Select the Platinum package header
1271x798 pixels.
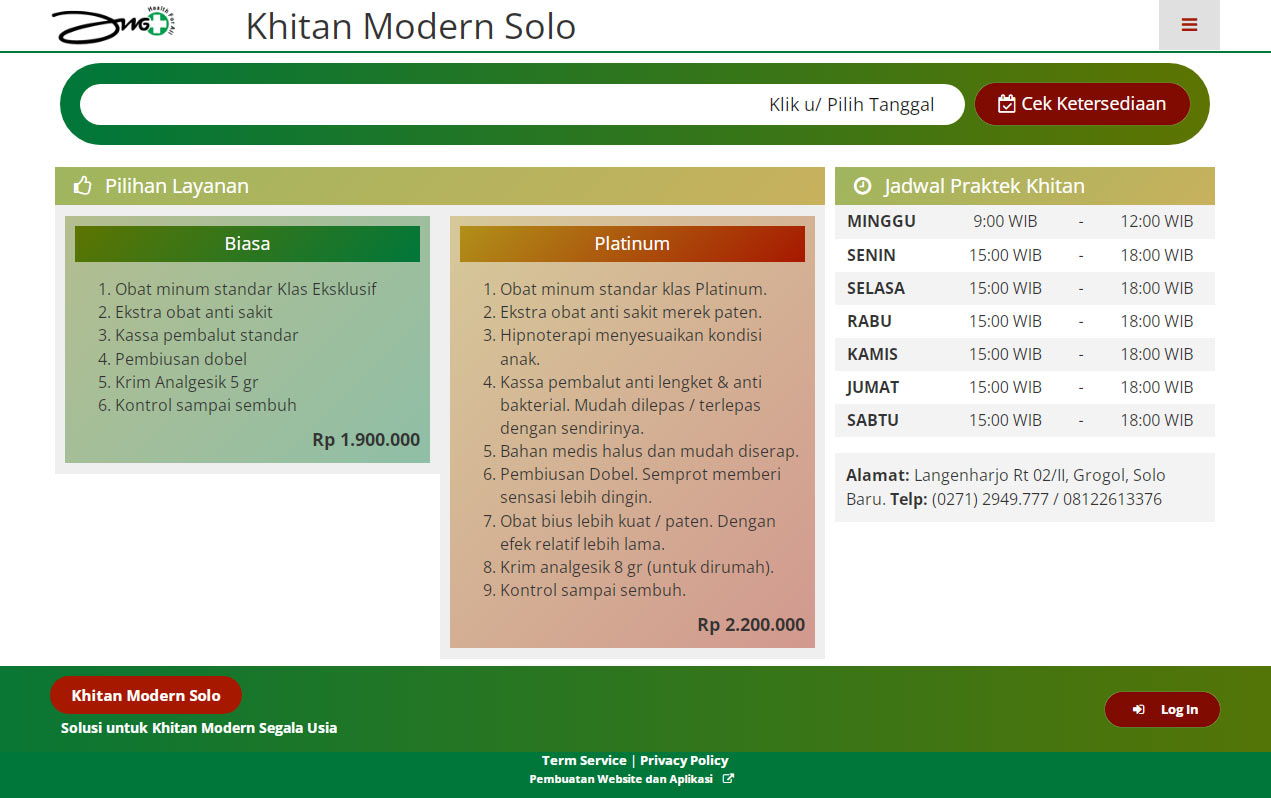click(632, 244)
